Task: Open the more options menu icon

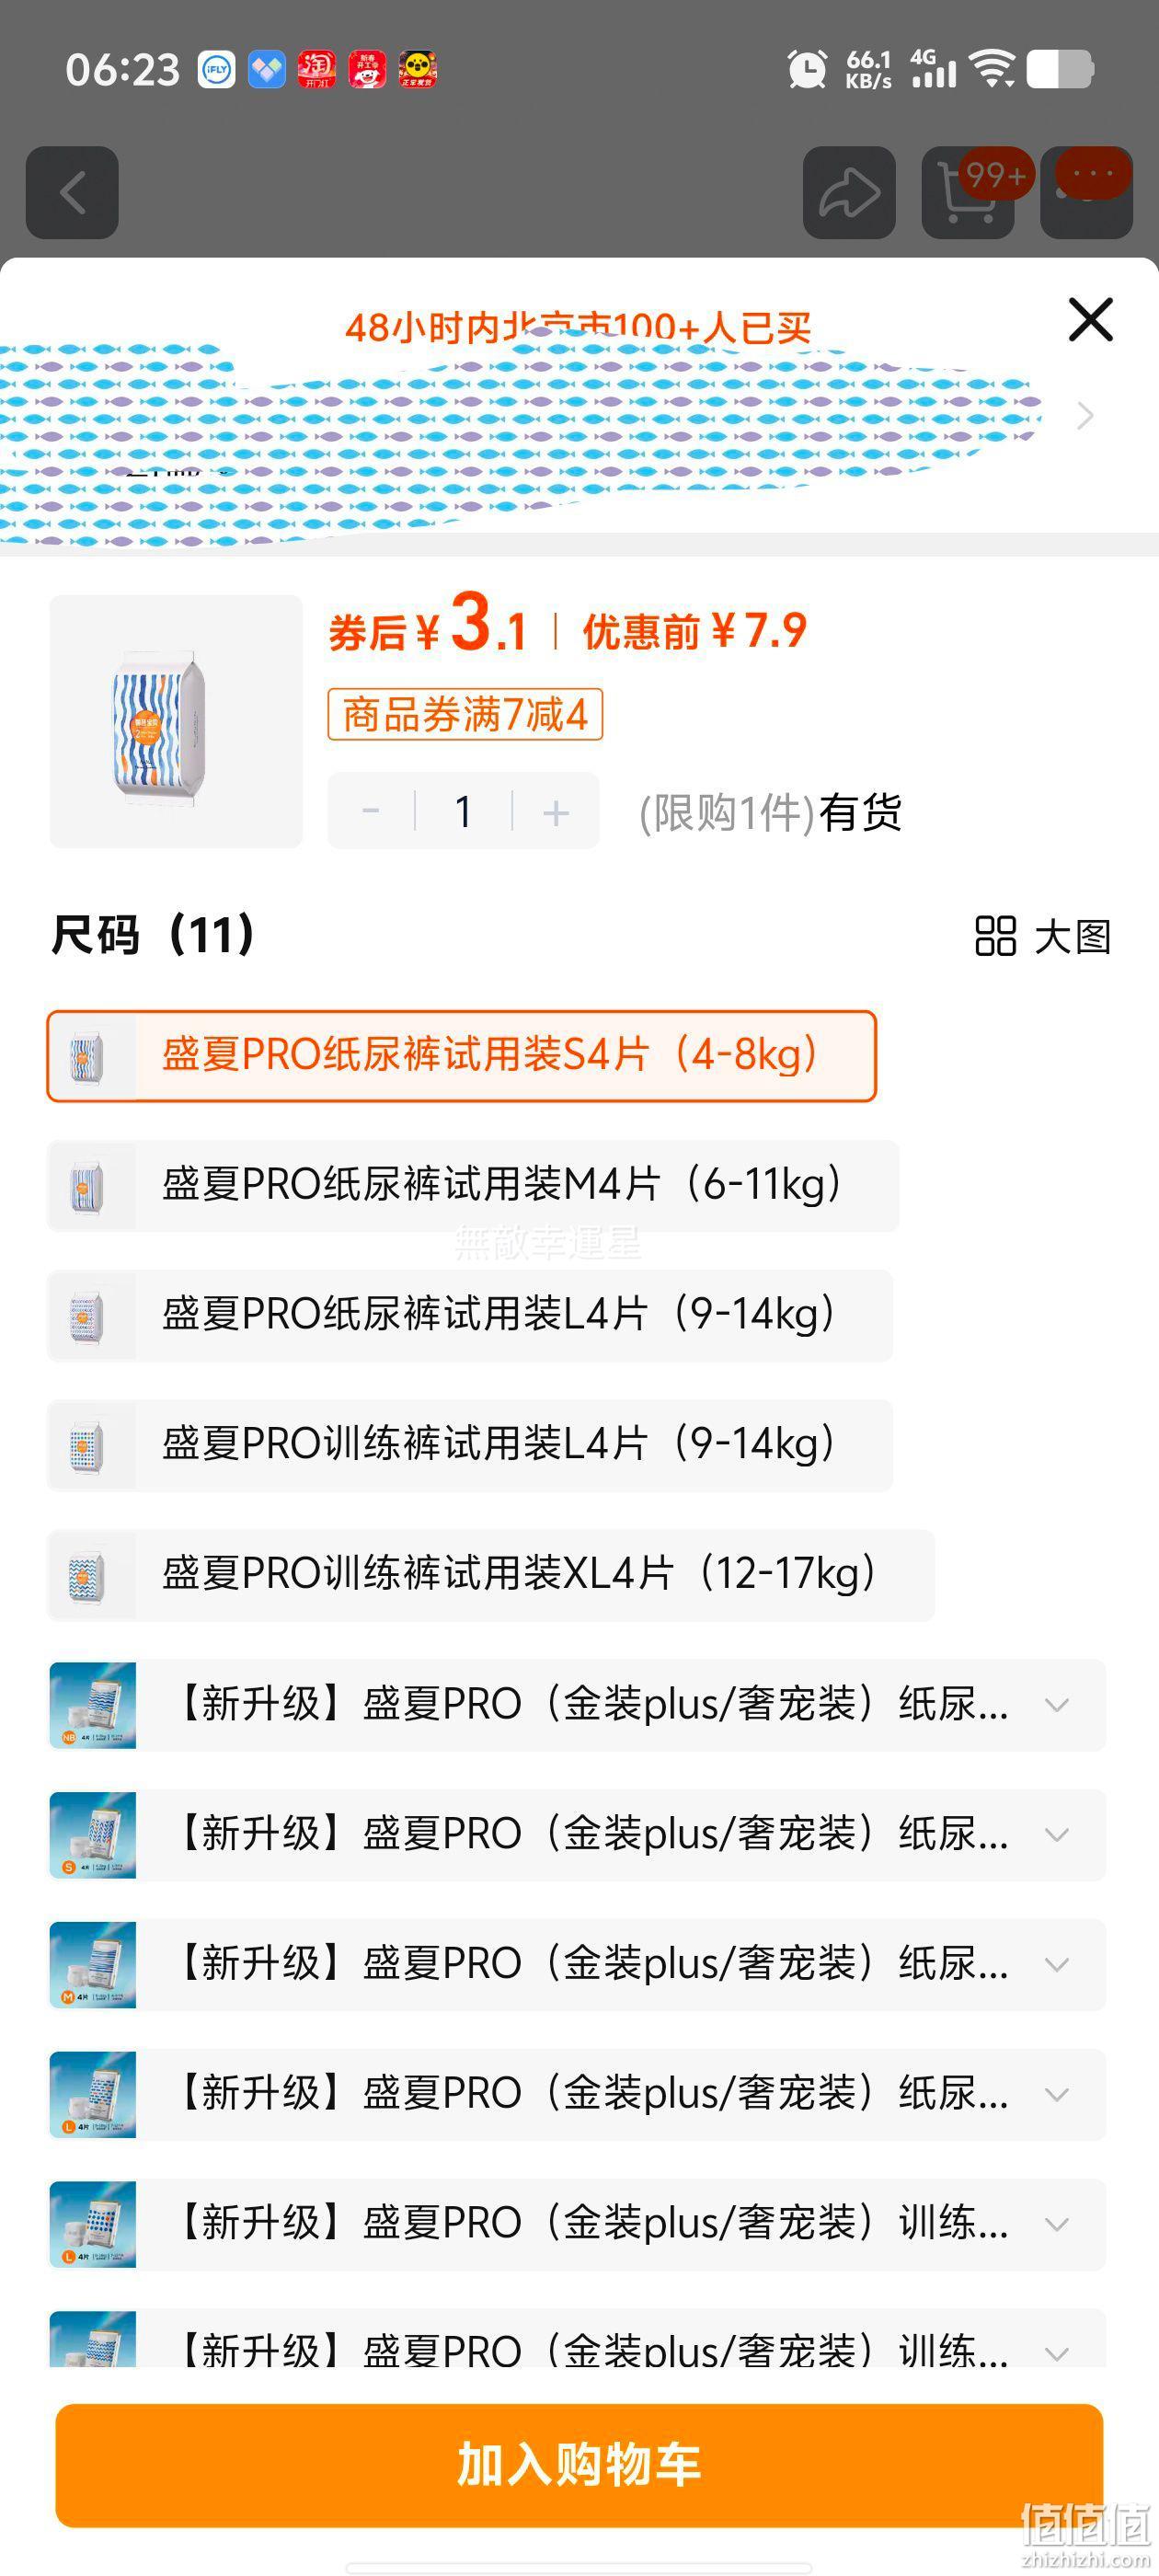Action: pyautogui.click(x=1087, y=193)
